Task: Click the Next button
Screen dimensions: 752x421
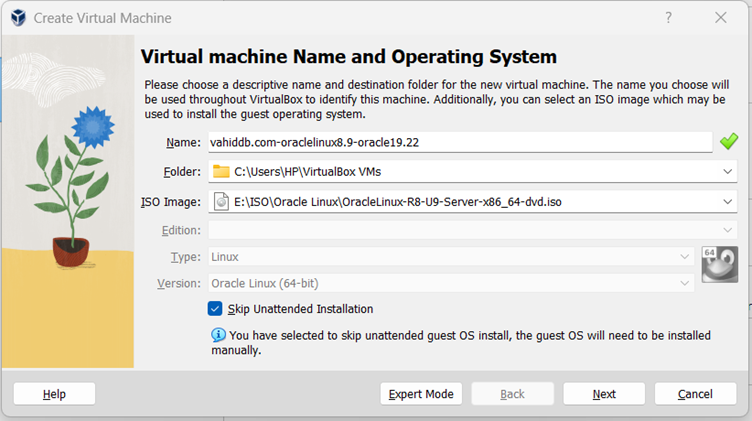Action: tap(603, 394)
